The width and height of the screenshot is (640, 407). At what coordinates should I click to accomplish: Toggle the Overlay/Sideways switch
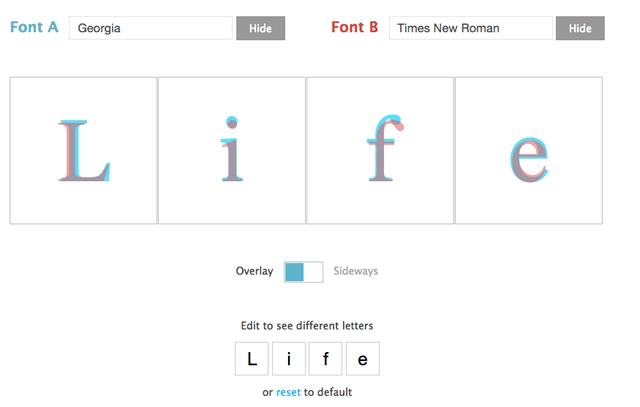304,272
